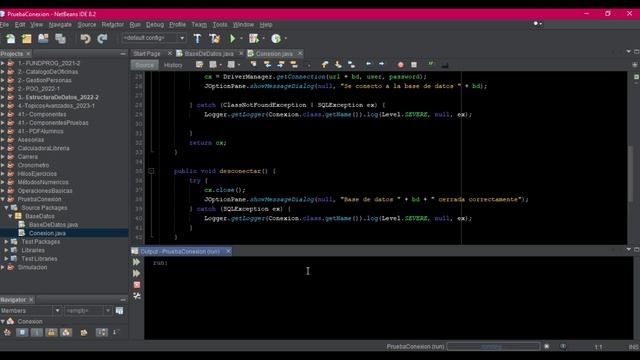Screen dimensions: 640x360
Task: Click the Output Settings wrench icon
Action: click(137, 296)
